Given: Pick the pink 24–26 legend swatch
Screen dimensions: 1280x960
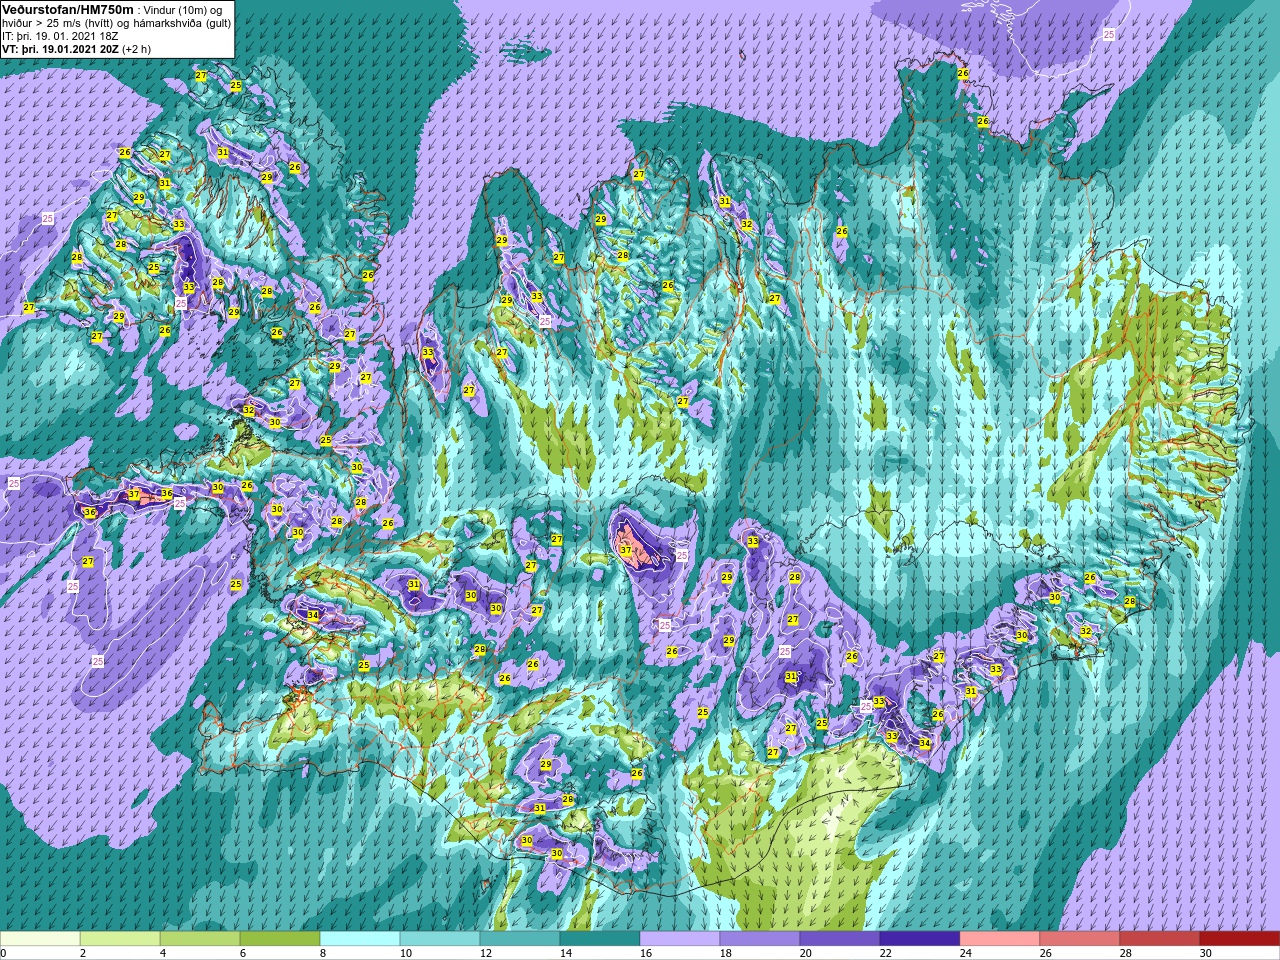Looking at the screenshot, I should point(1000,939).
